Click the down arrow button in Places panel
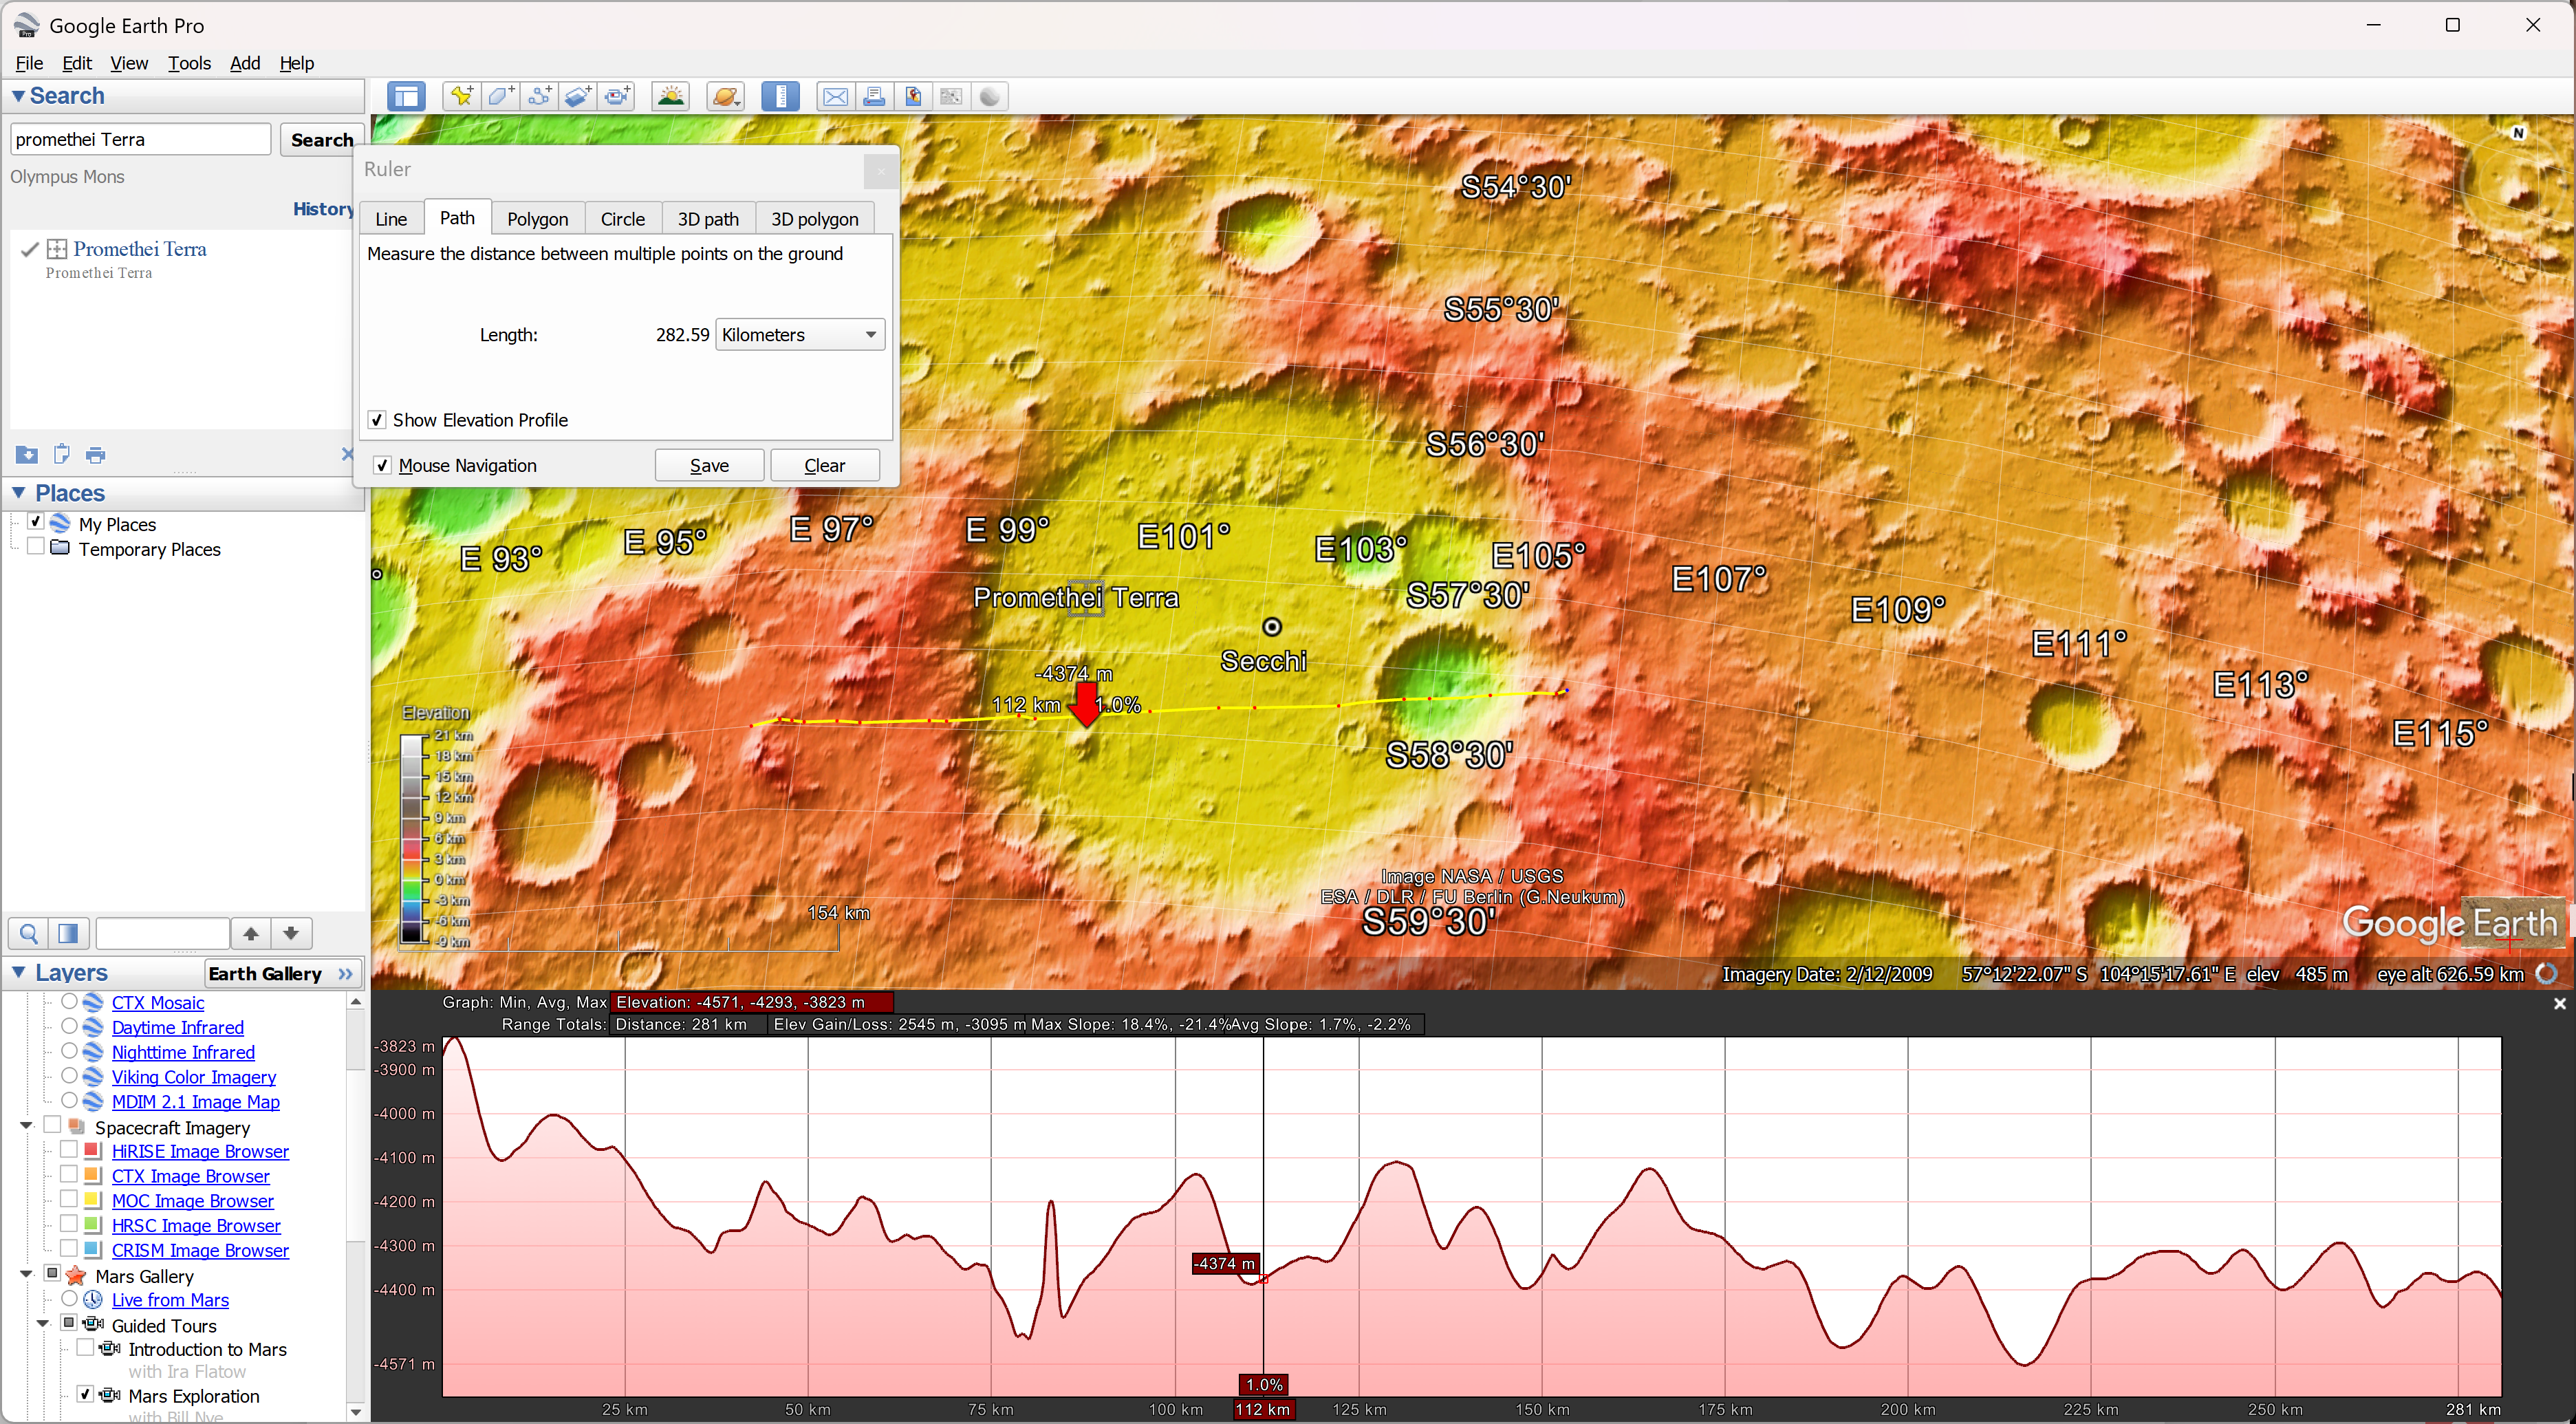 [x=291, y=933]
